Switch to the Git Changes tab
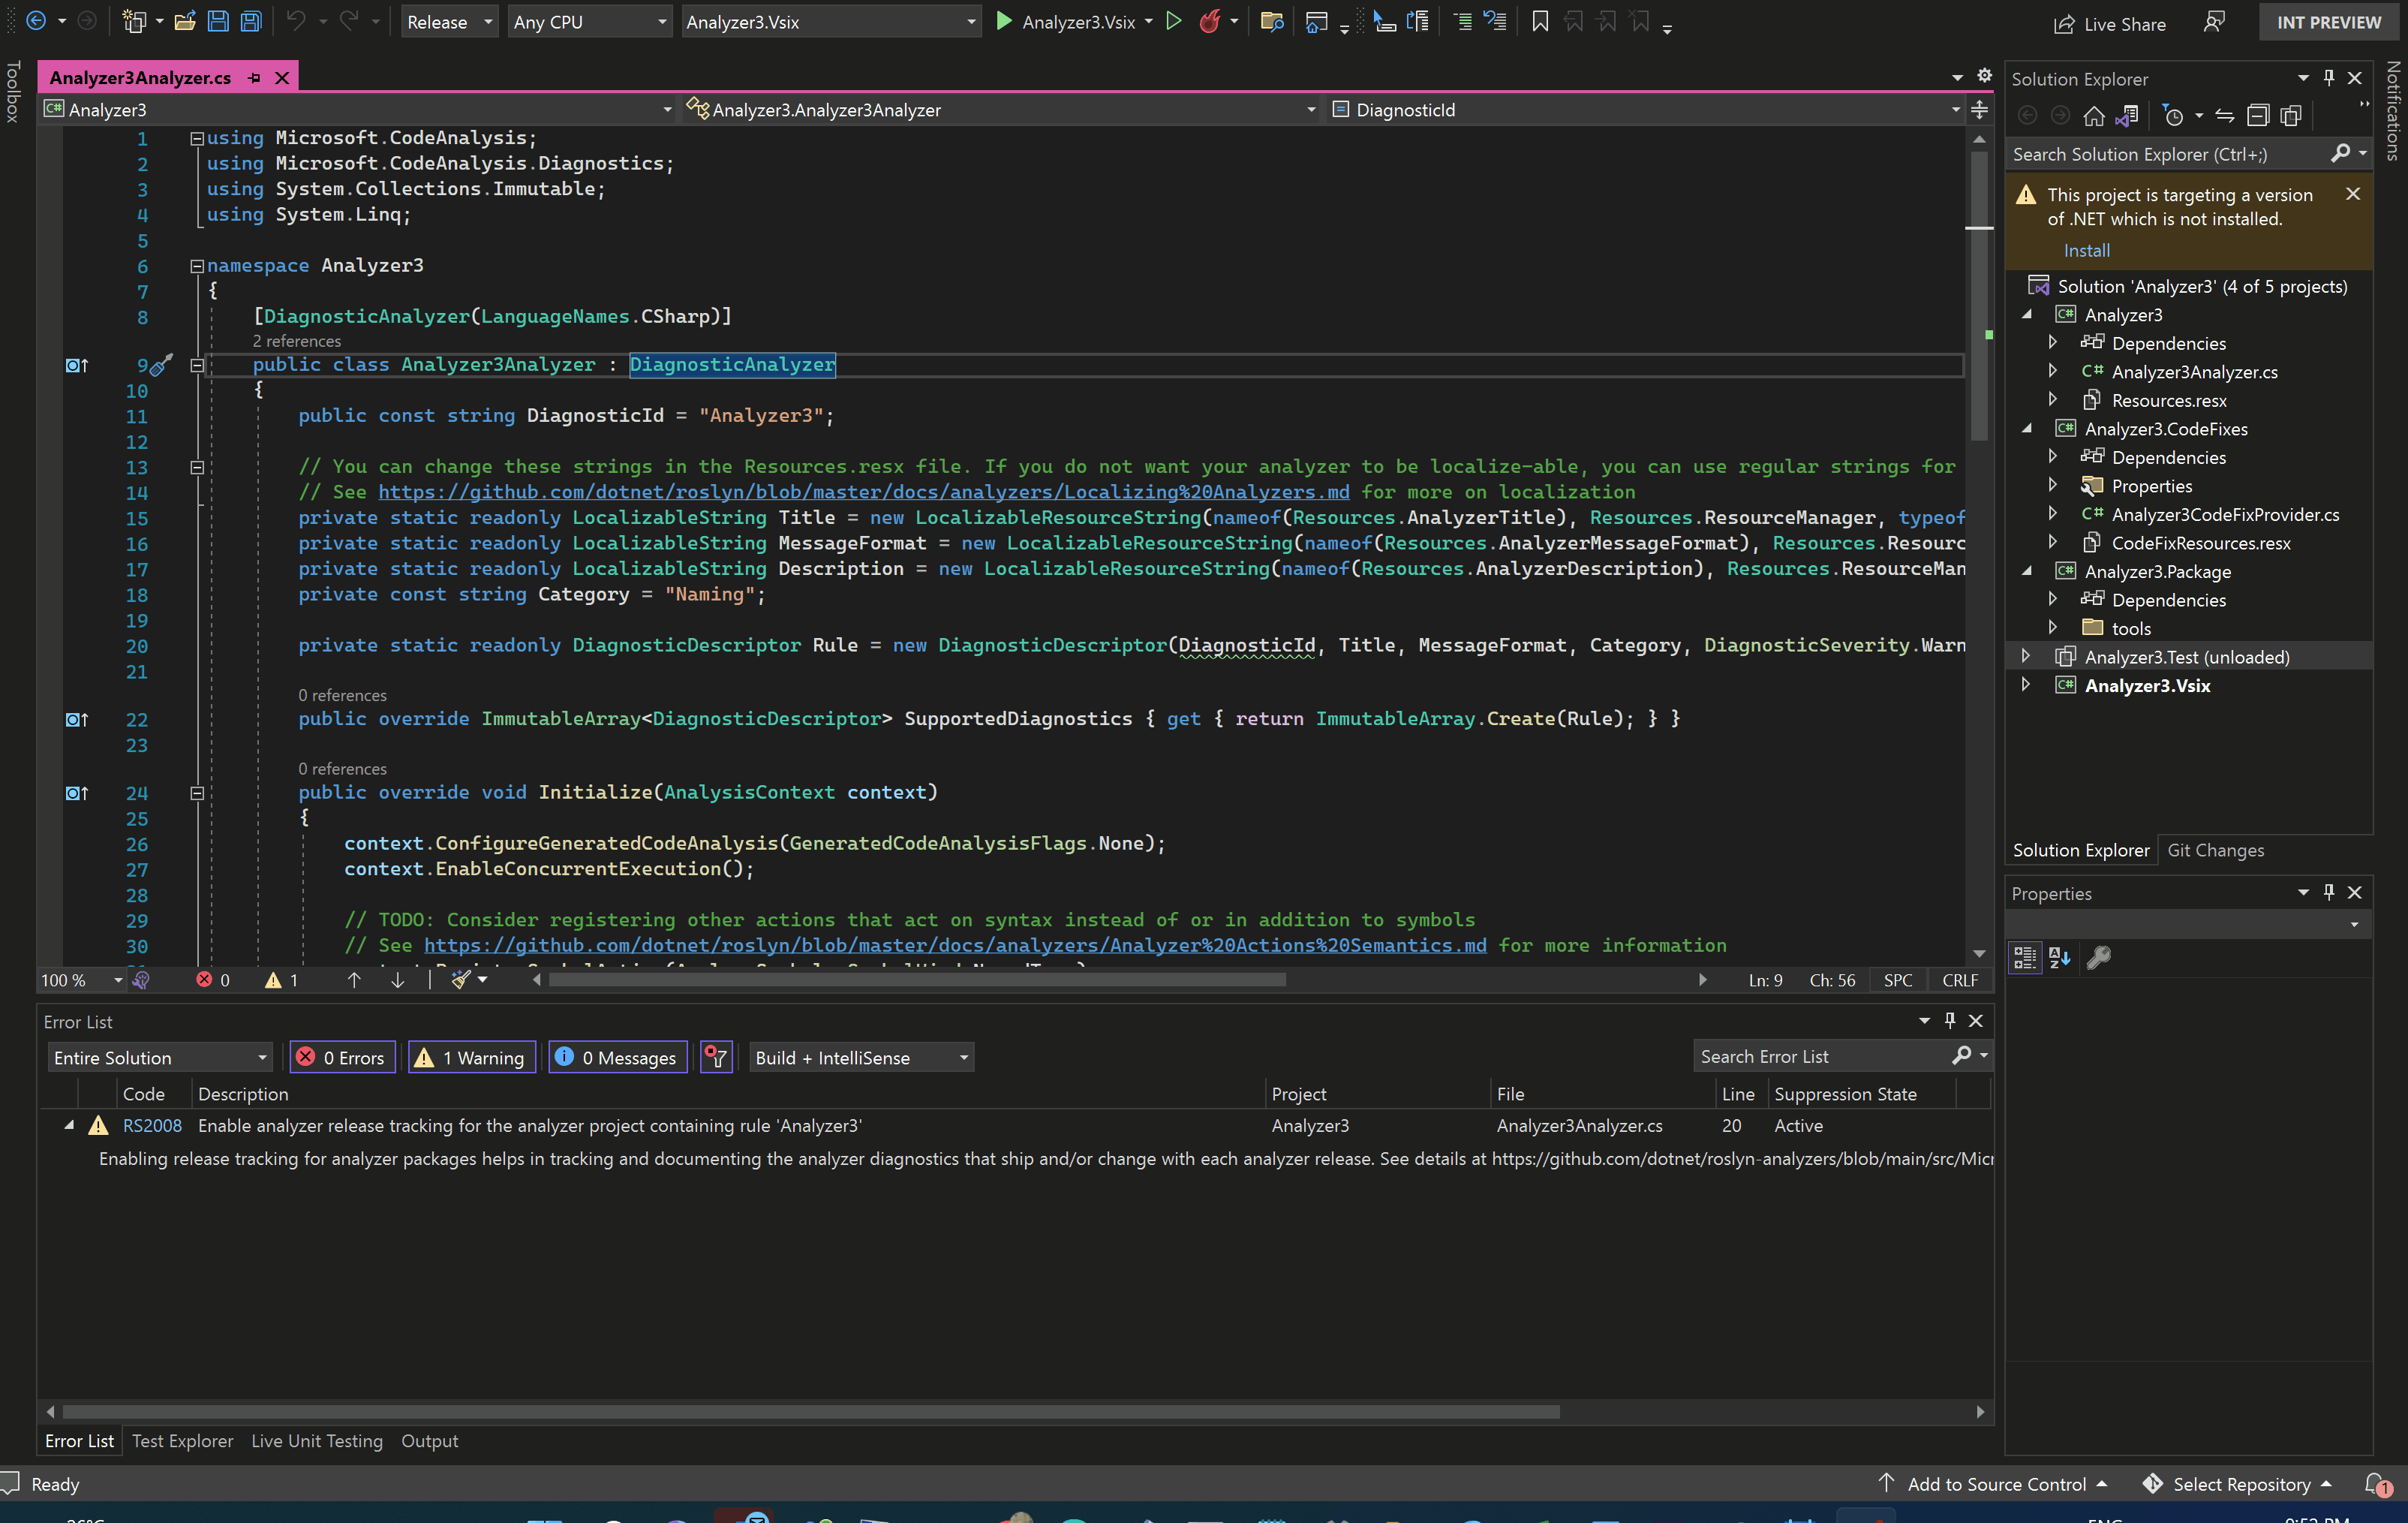Viewport: 2408px width, 1523px height. pyautogui.click(x=2215, y=850)
